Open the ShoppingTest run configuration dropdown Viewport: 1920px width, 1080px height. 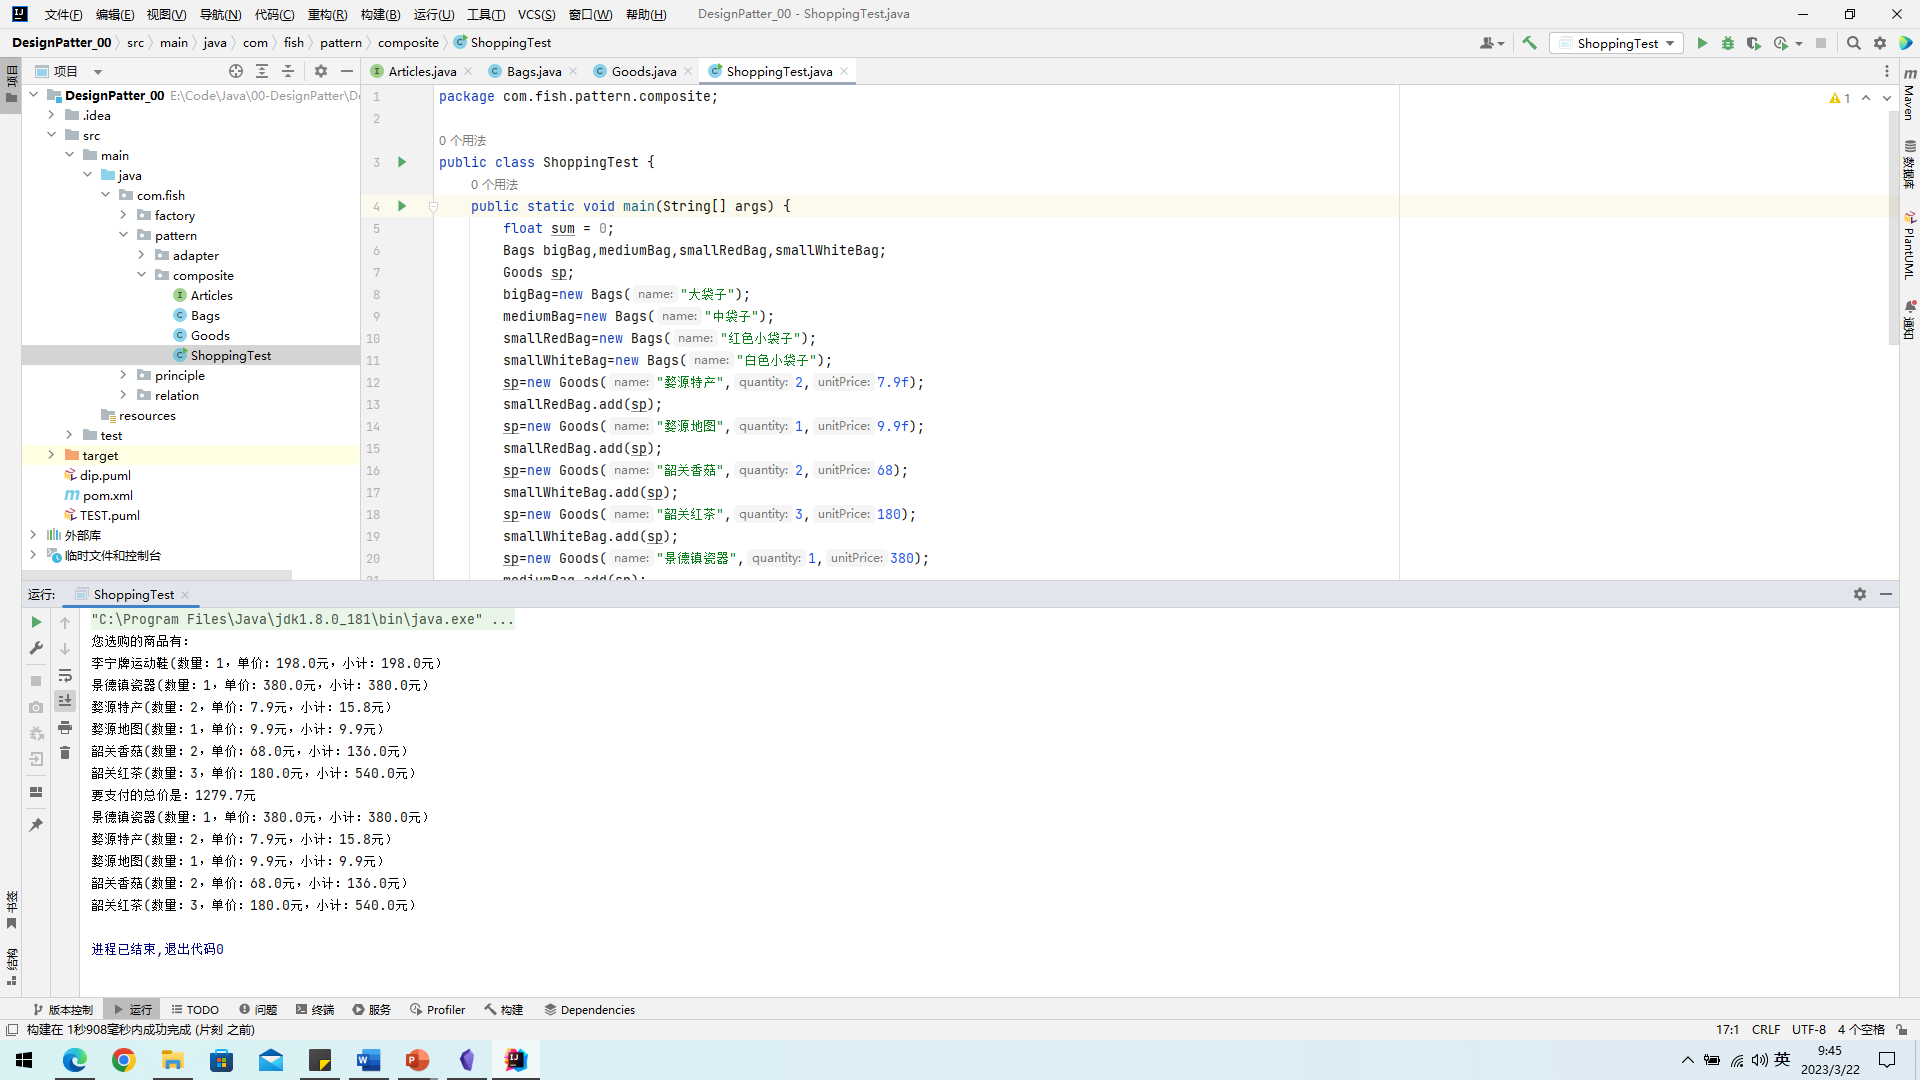[x=1616, y=43]
